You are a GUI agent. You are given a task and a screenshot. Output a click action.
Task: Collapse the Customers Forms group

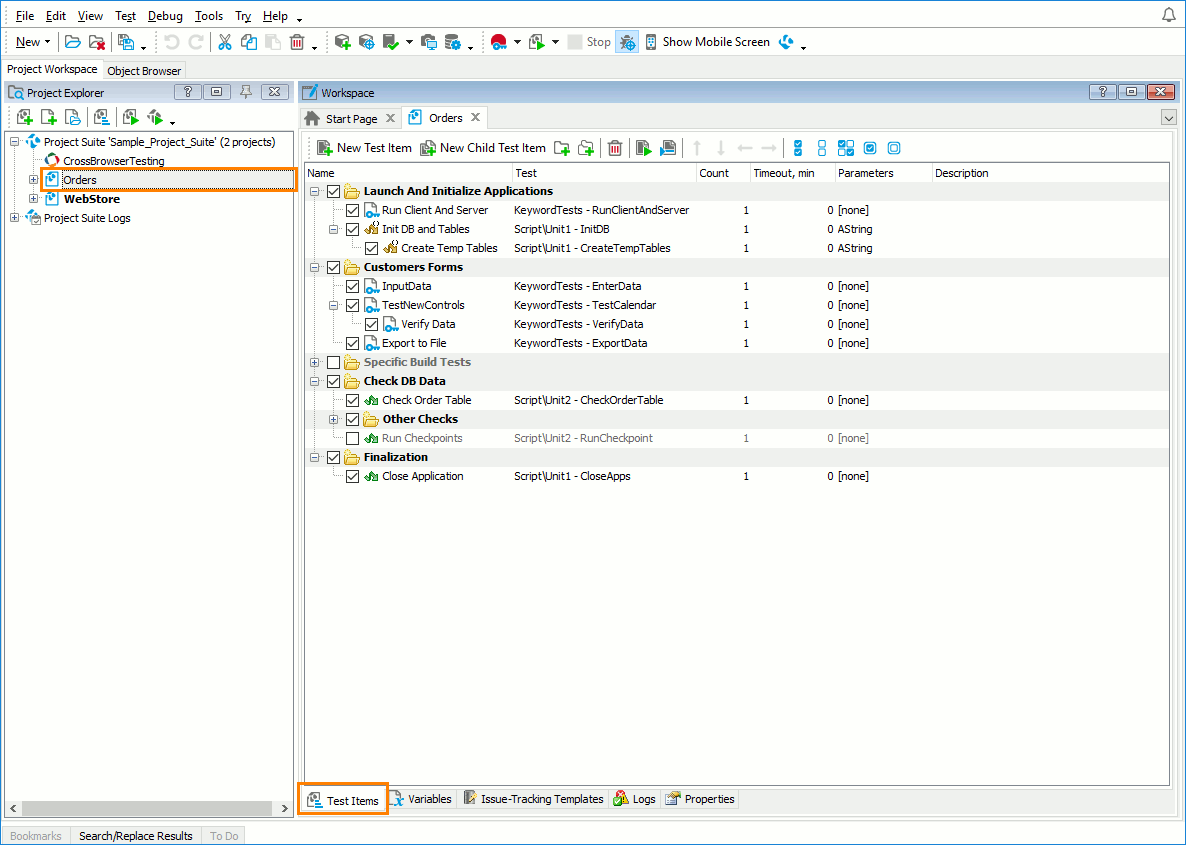(x=315, y=267)
